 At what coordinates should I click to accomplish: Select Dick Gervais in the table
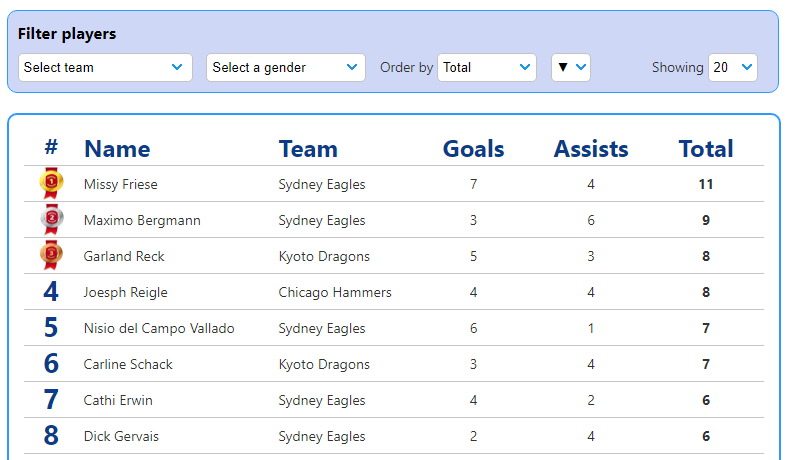[121, 436]
